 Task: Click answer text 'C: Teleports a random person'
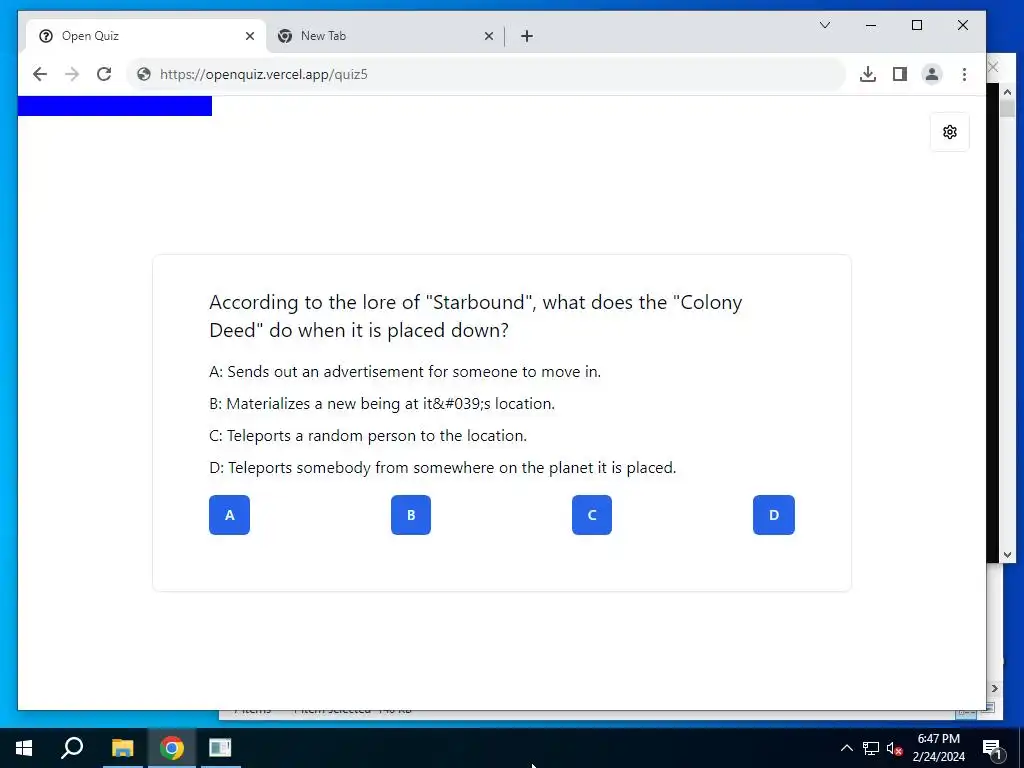click(x=368, y=436)
